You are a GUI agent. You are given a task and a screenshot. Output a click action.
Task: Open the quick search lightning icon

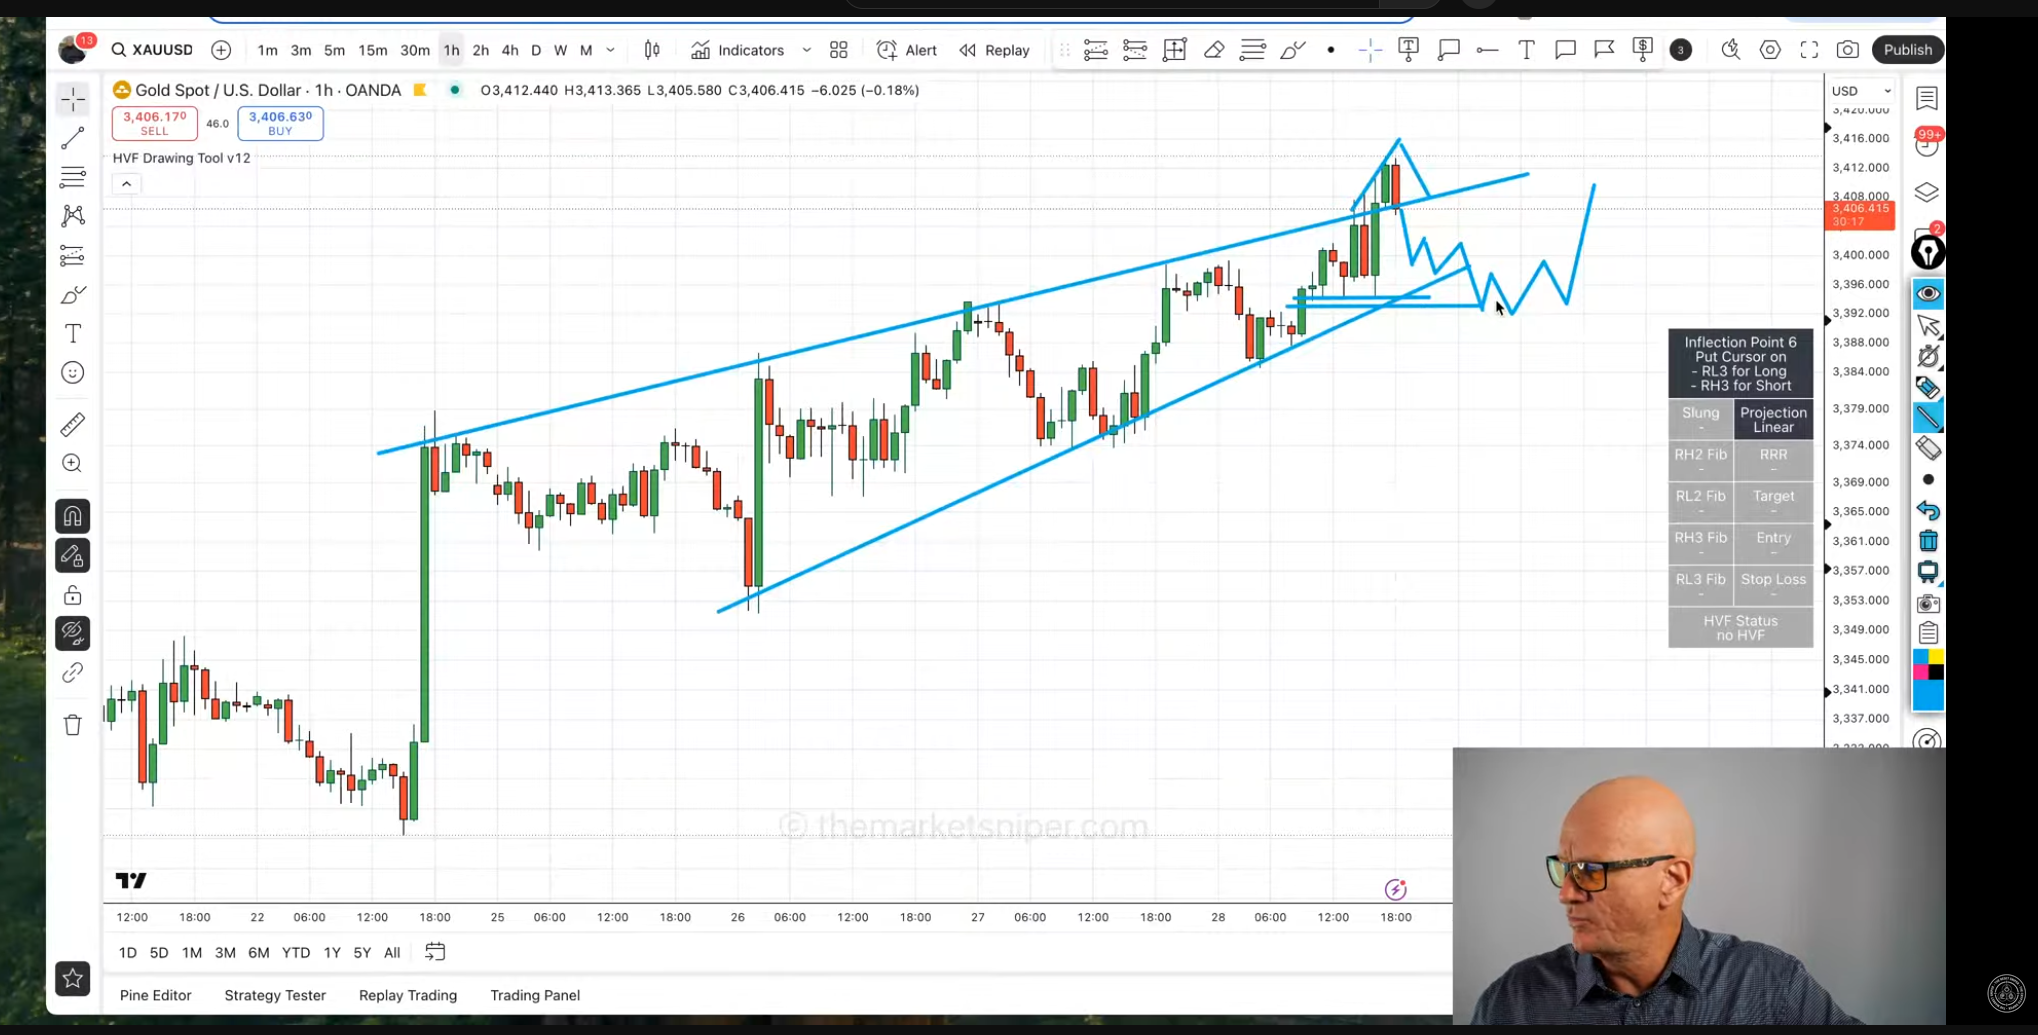1731,50
